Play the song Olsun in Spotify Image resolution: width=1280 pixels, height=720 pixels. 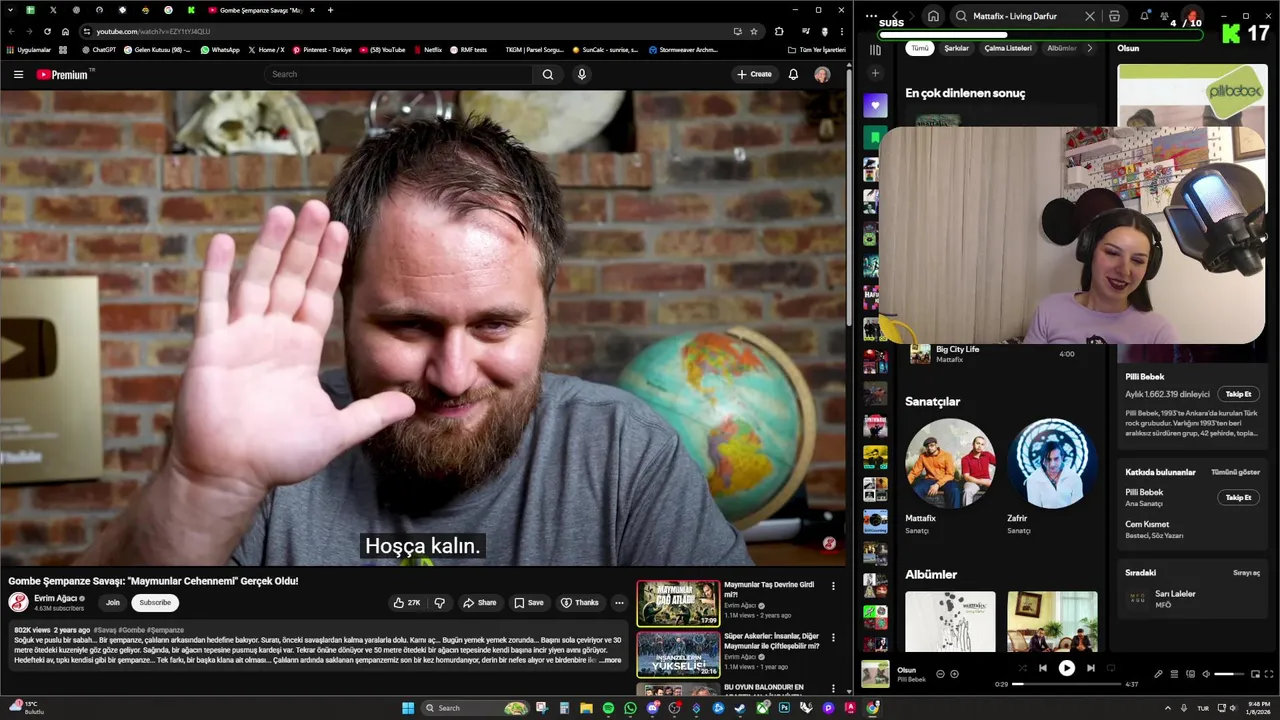click(1067, 668)
